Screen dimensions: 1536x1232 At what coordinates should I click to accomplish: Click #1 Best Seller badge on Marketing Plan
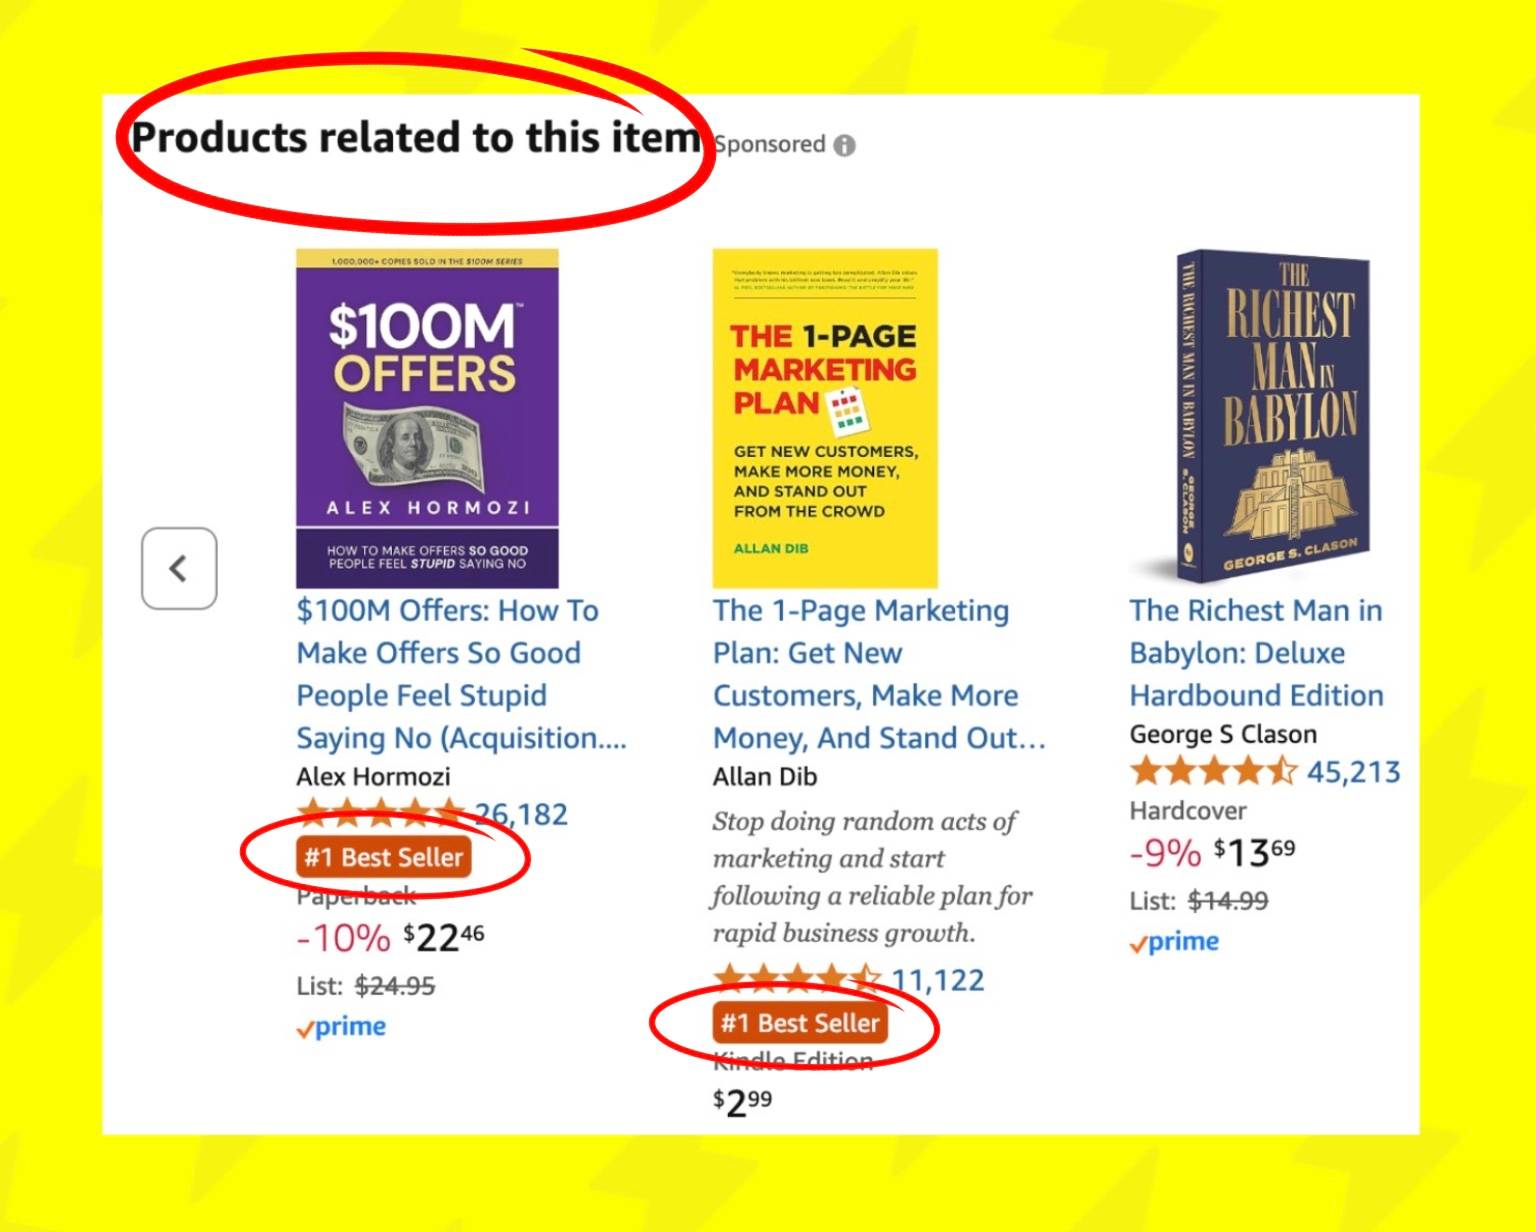pos(800,1023)
